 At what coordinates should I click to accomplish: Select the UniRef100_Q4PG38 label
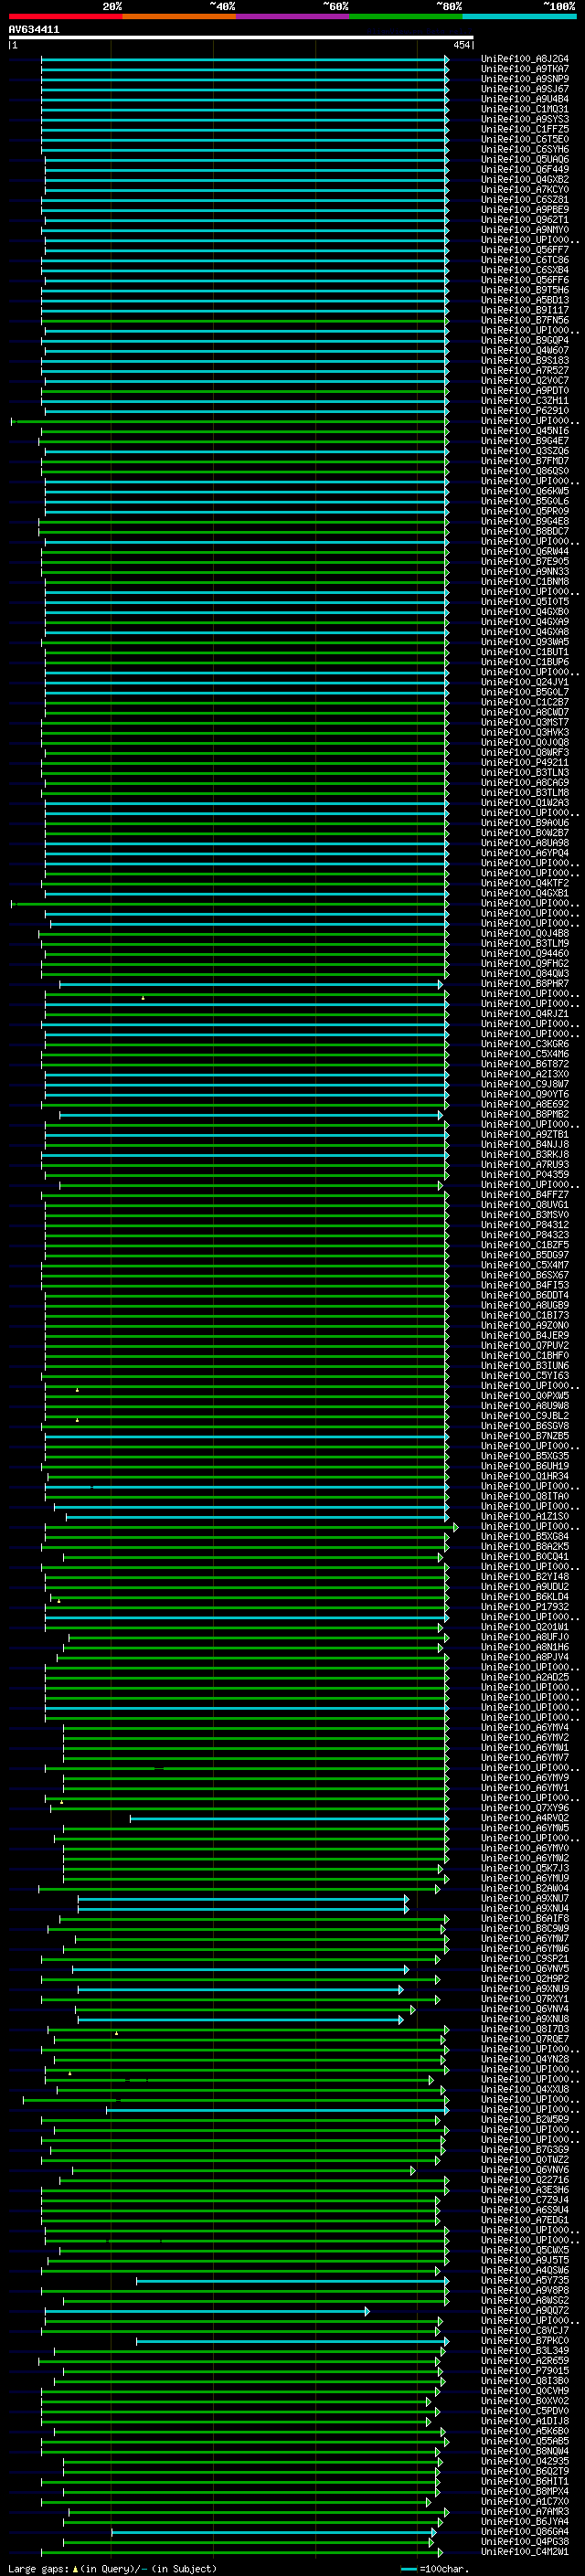[x=525, y=2542]
